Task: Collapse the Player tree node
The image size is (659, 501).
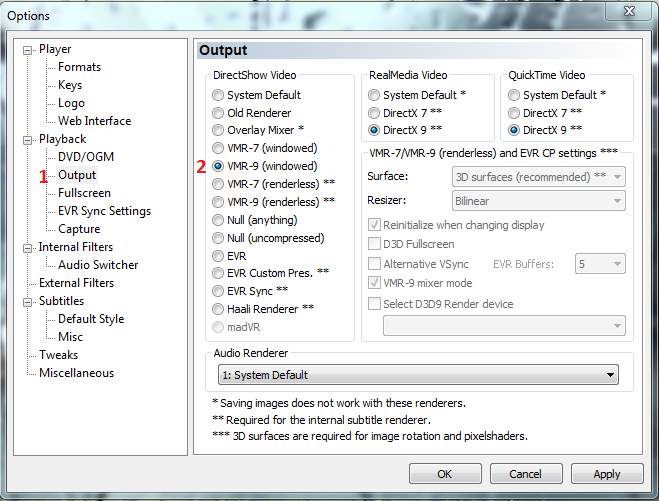Action: pyautogui.click(x=27, y=50)
